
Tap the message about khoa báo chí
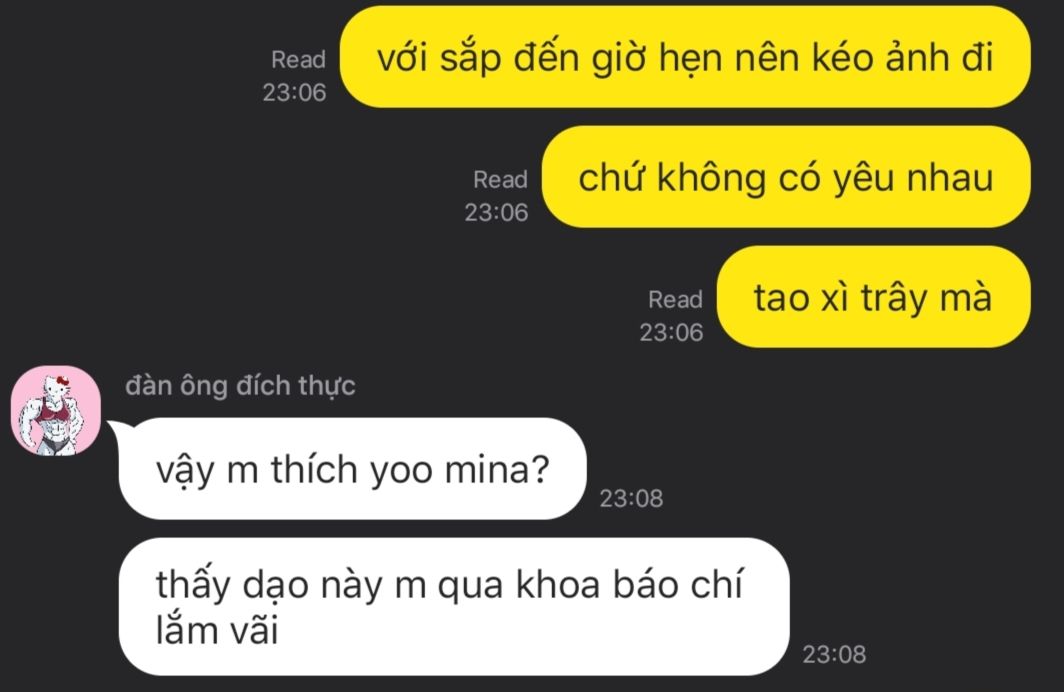(454, 607)
